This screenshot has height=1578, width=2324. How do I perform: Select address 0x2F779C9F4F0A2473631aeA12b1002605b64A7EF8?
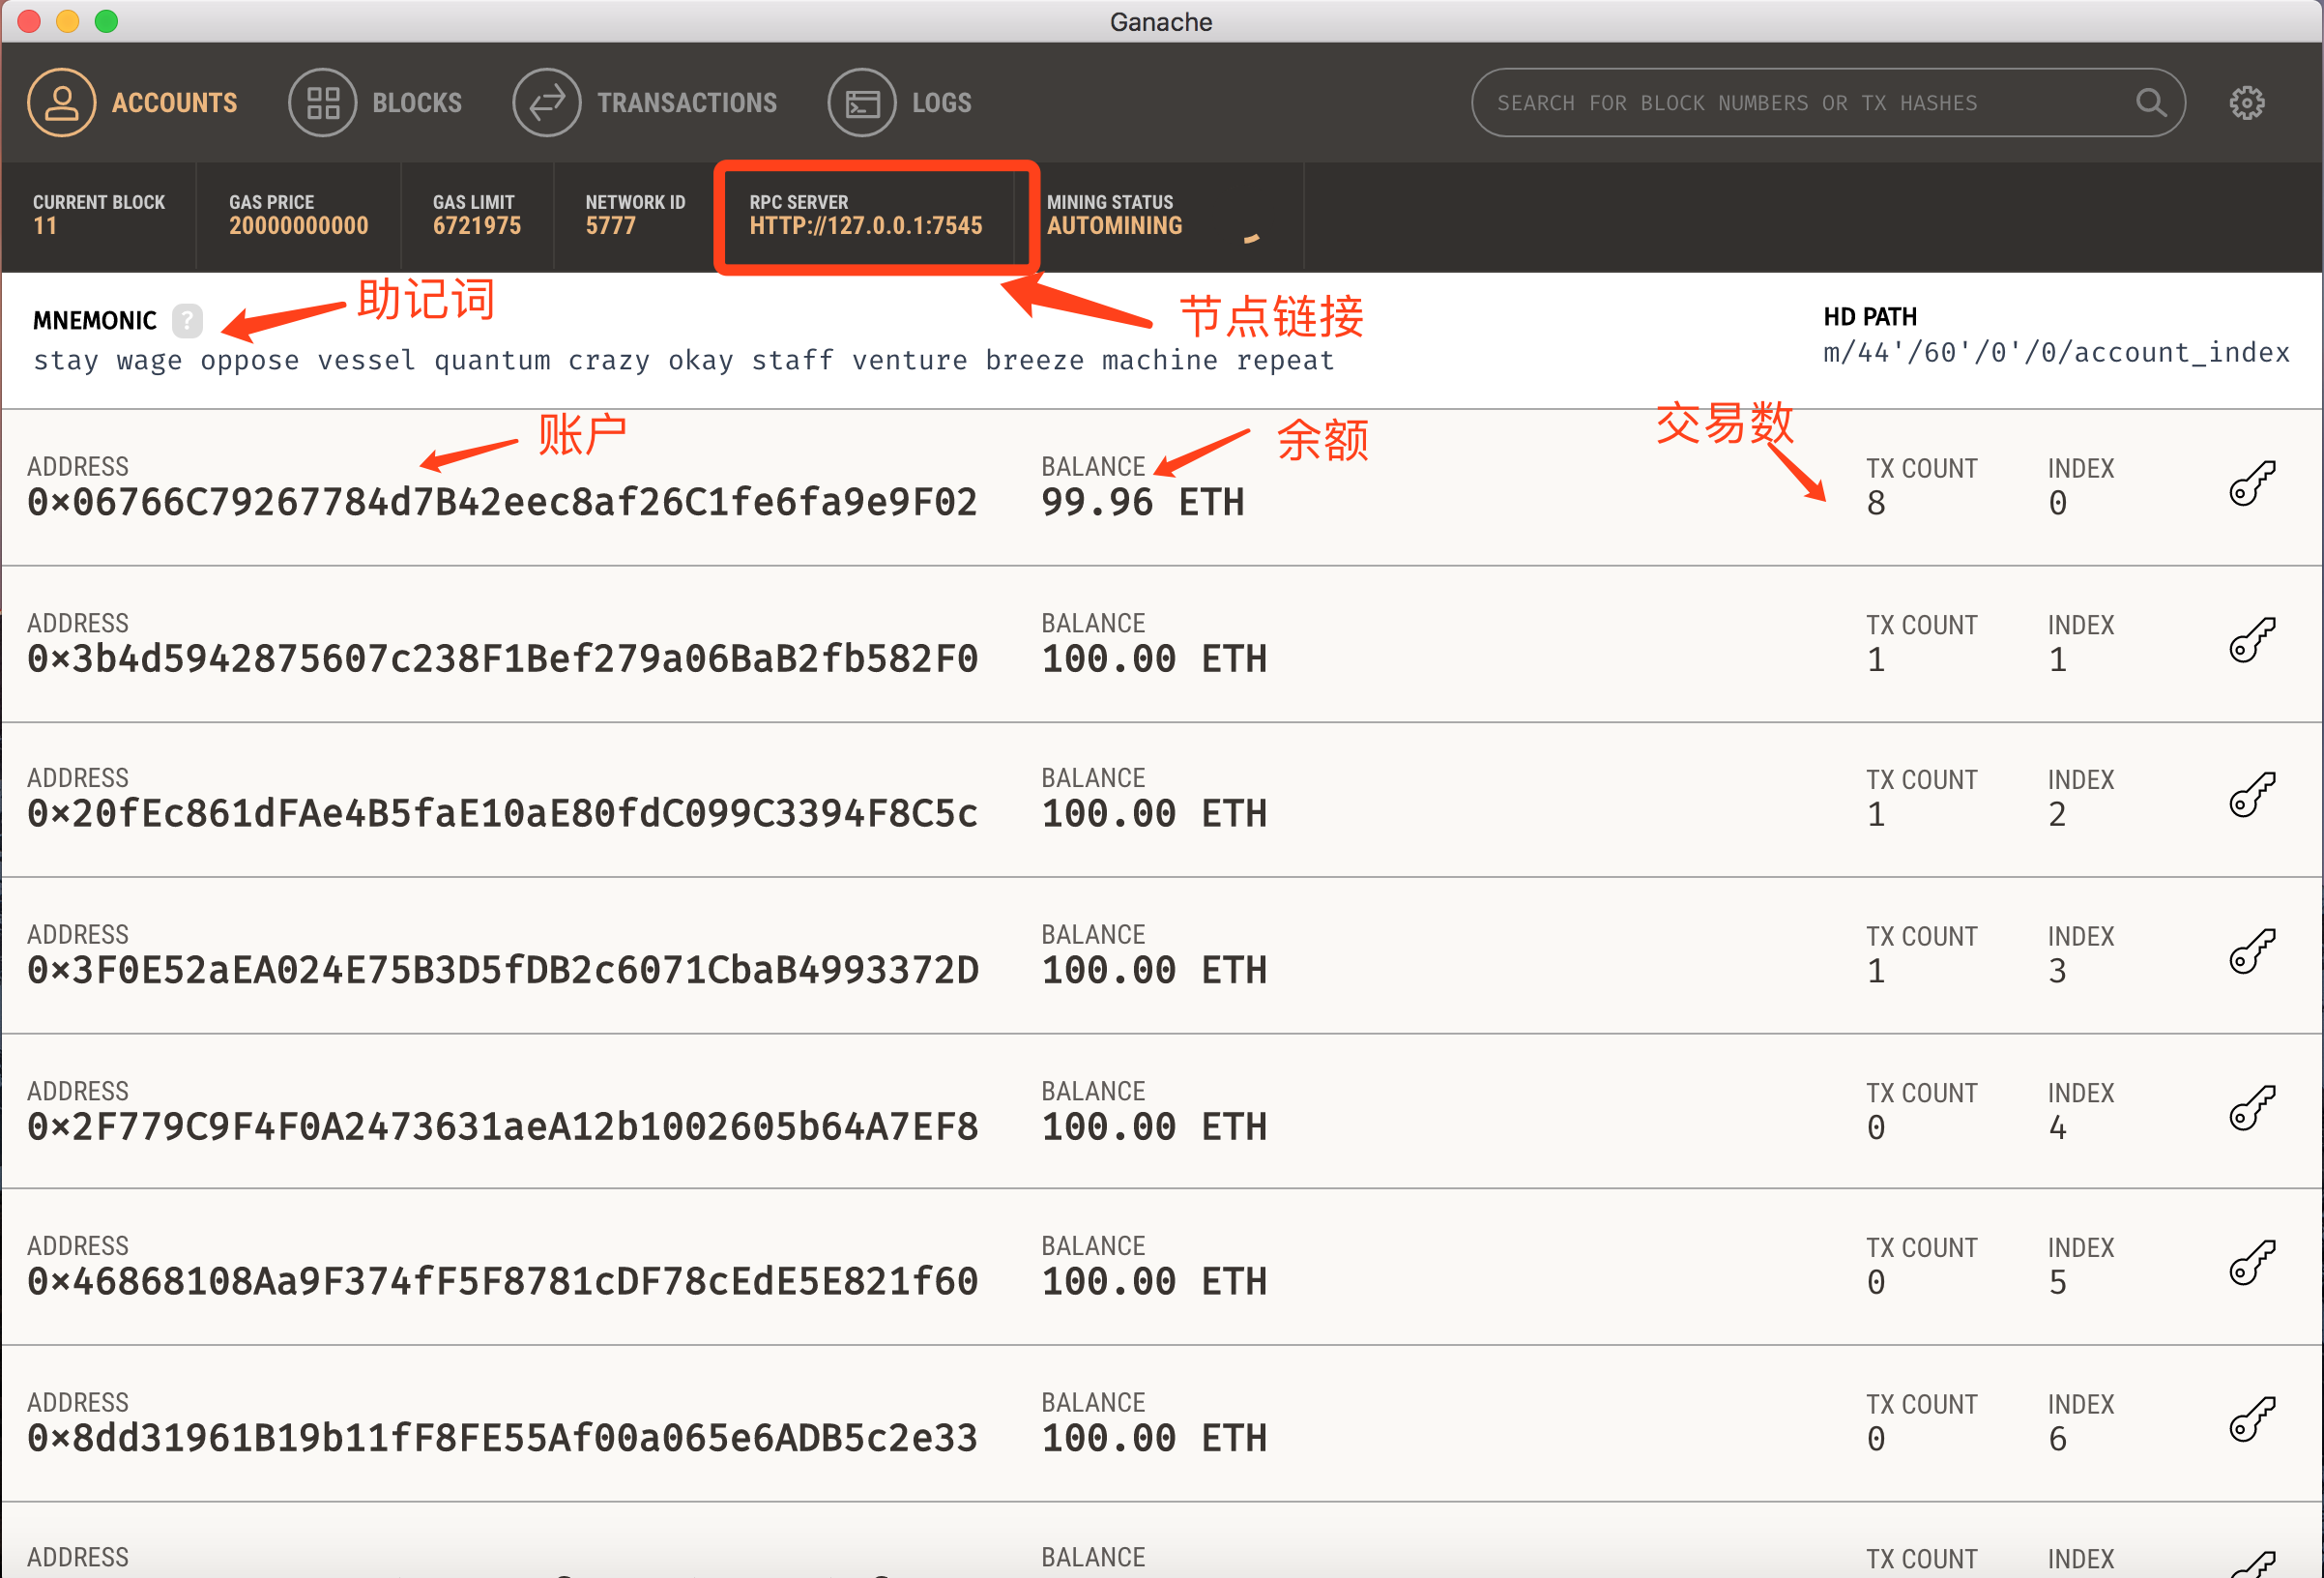point(502,1127)
